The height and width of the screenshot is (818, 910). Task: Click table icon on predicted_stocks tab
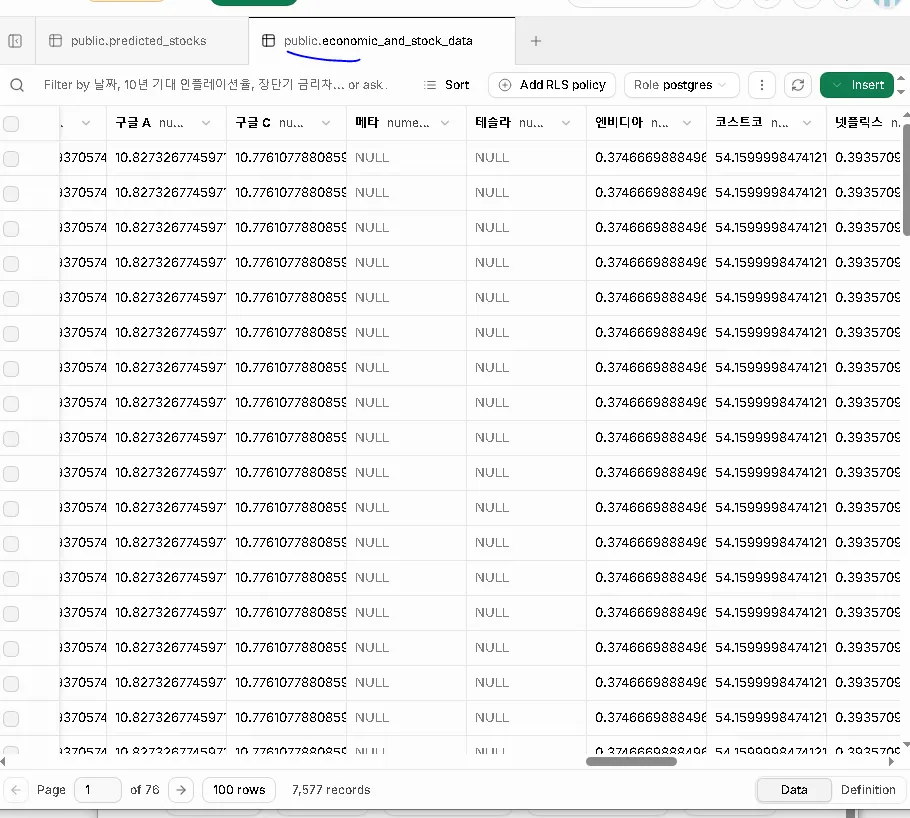pyautogui.click(x=55, y=41)
